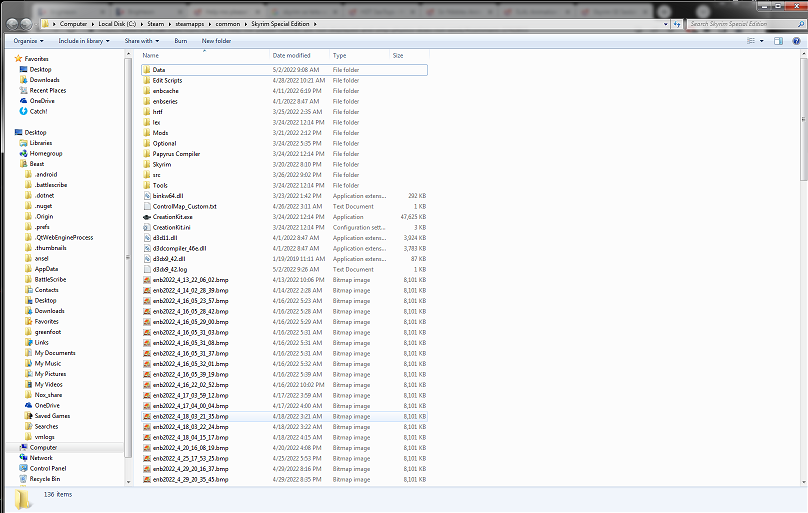Select the CreationKit.exe application icon
This screenshot has width=808, height=513.
click(147, 217)
